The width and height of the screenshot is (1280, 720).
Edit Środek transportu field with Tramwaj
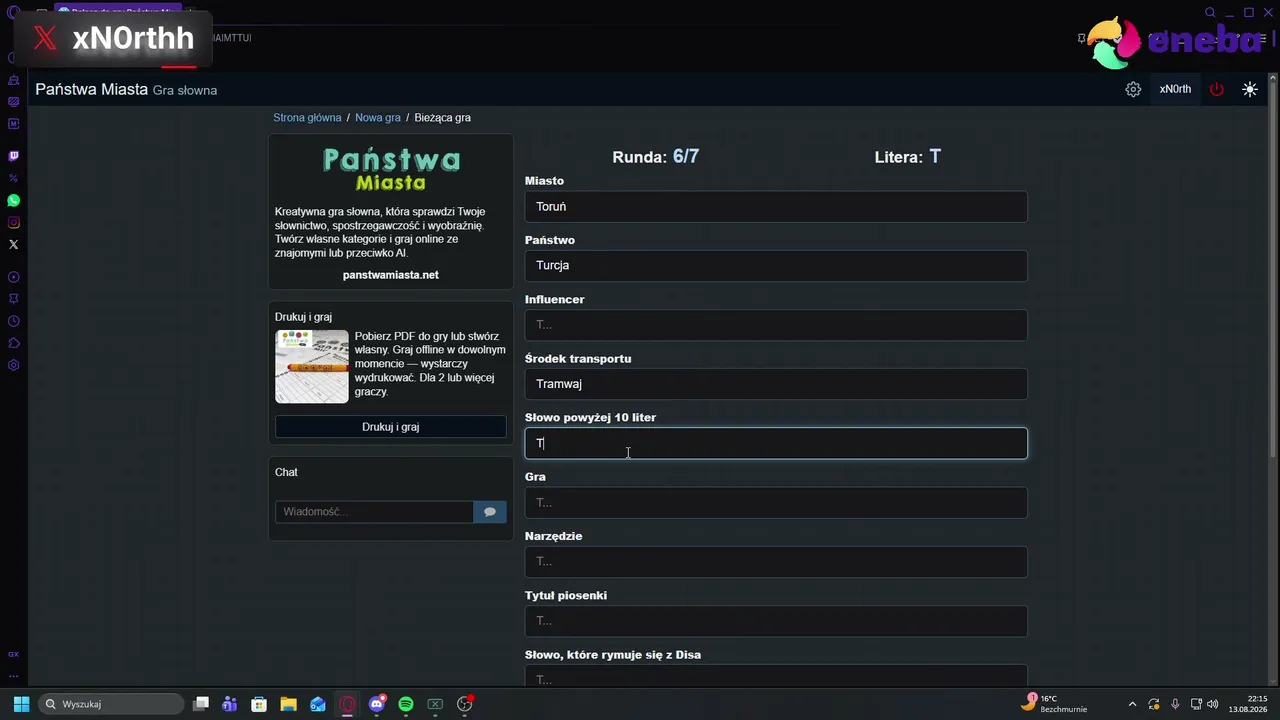point(776,384)
